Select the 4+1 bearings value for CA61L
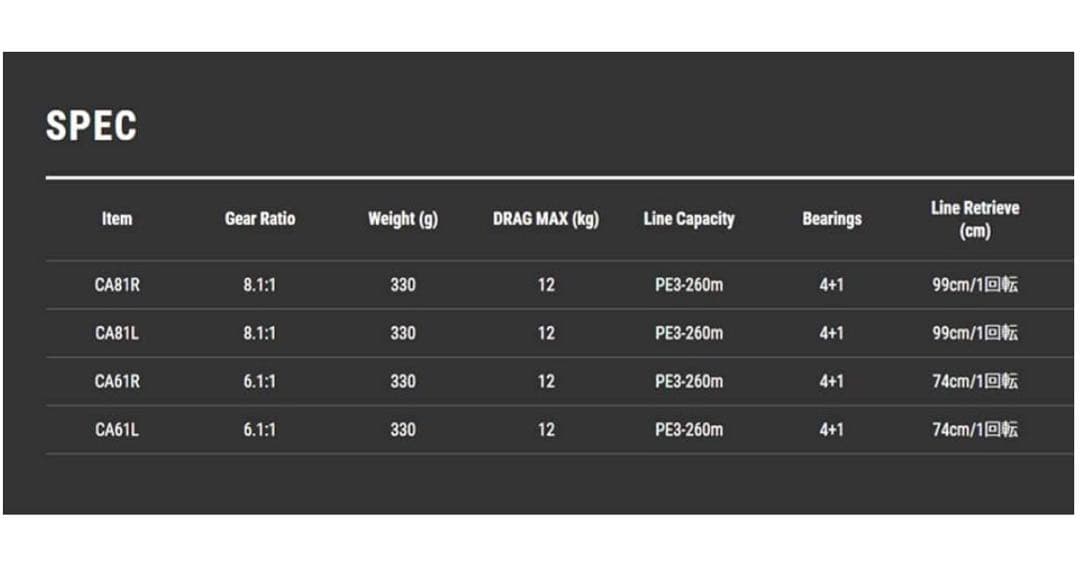 point(832,429)
